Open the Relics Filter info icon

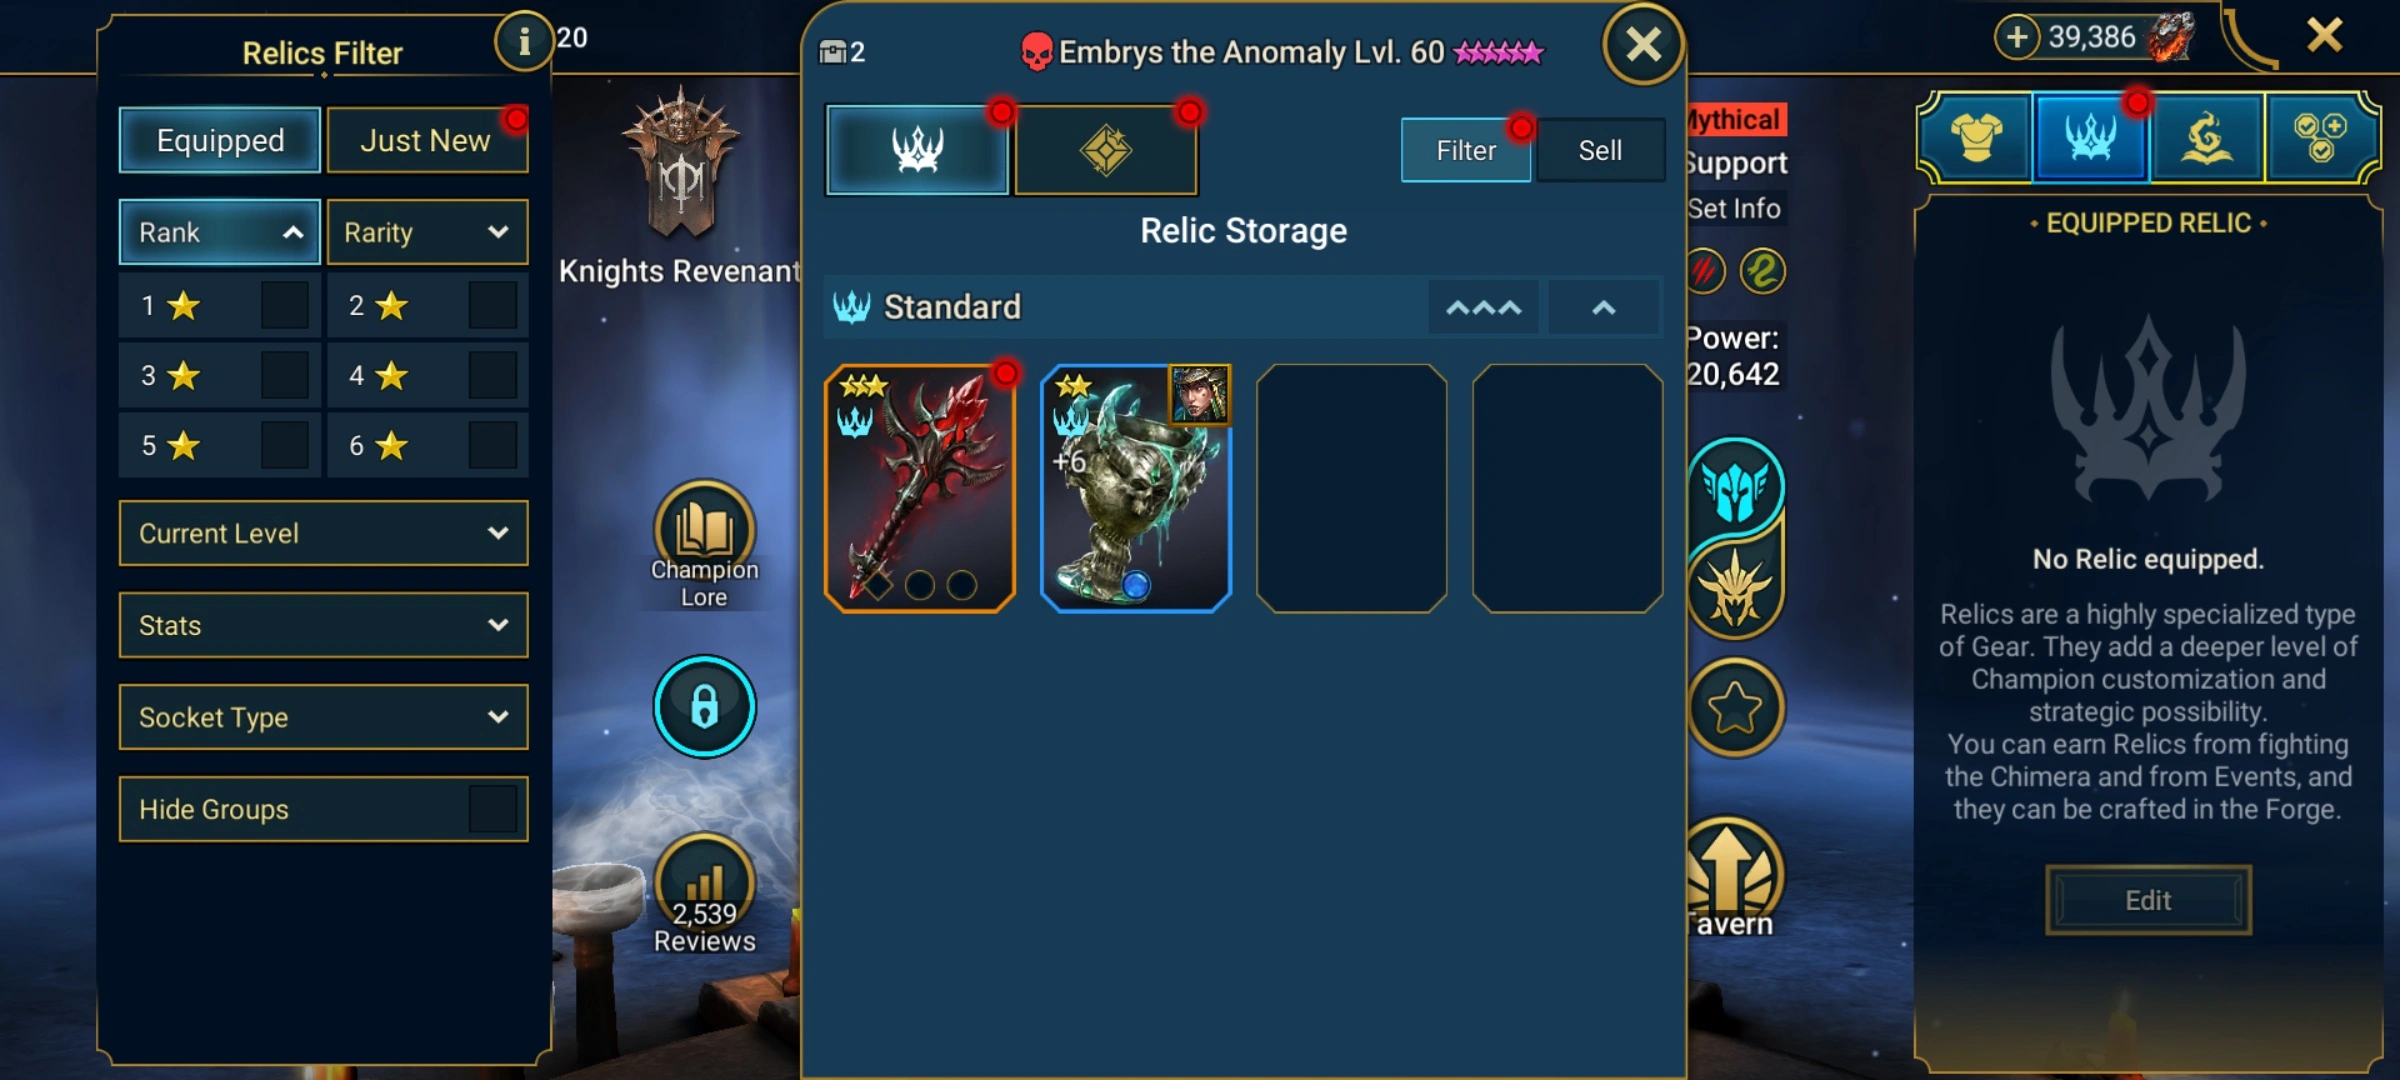point(523,41)
